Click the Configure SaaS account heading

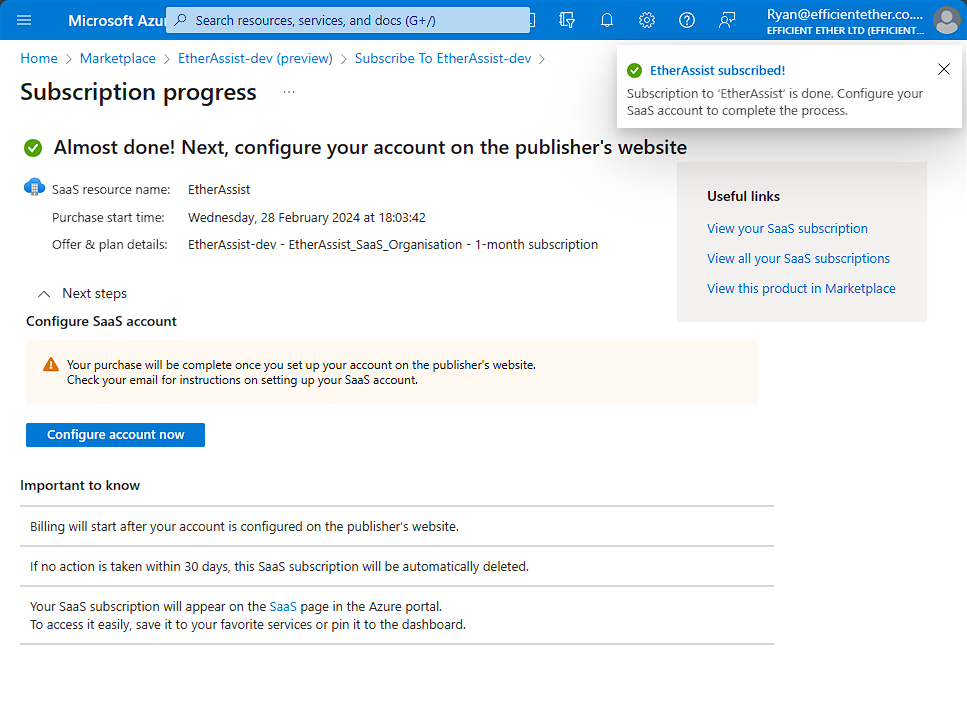pyautogui.click(x=101, y=321)
